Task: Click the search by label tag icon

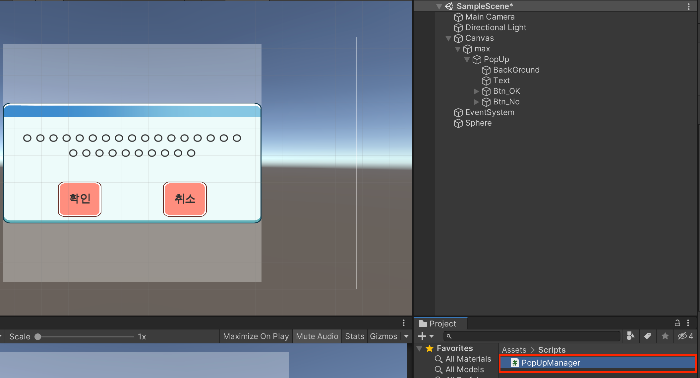Action: pyautogui.click(x=648, y=336)
